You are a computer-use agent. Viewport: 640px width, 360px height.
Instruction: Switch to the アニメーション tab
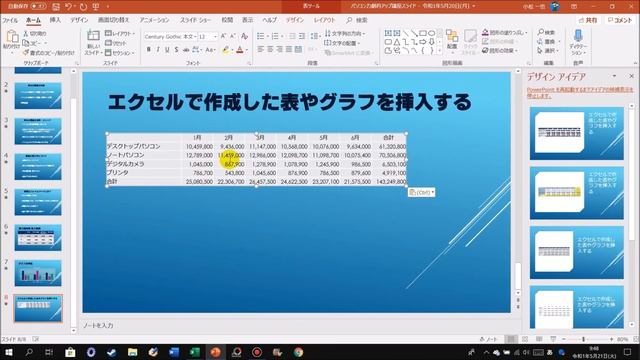pyautogui.click(x=154, y=20)
